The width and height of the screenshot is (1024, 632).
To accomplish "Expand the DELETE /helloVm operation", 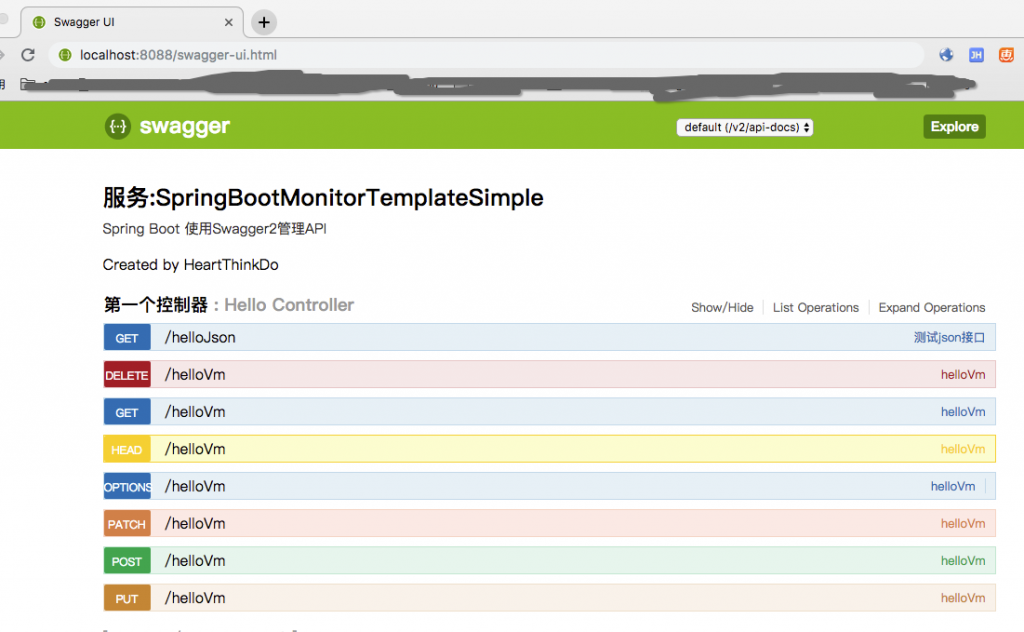I will coord(549,375).
